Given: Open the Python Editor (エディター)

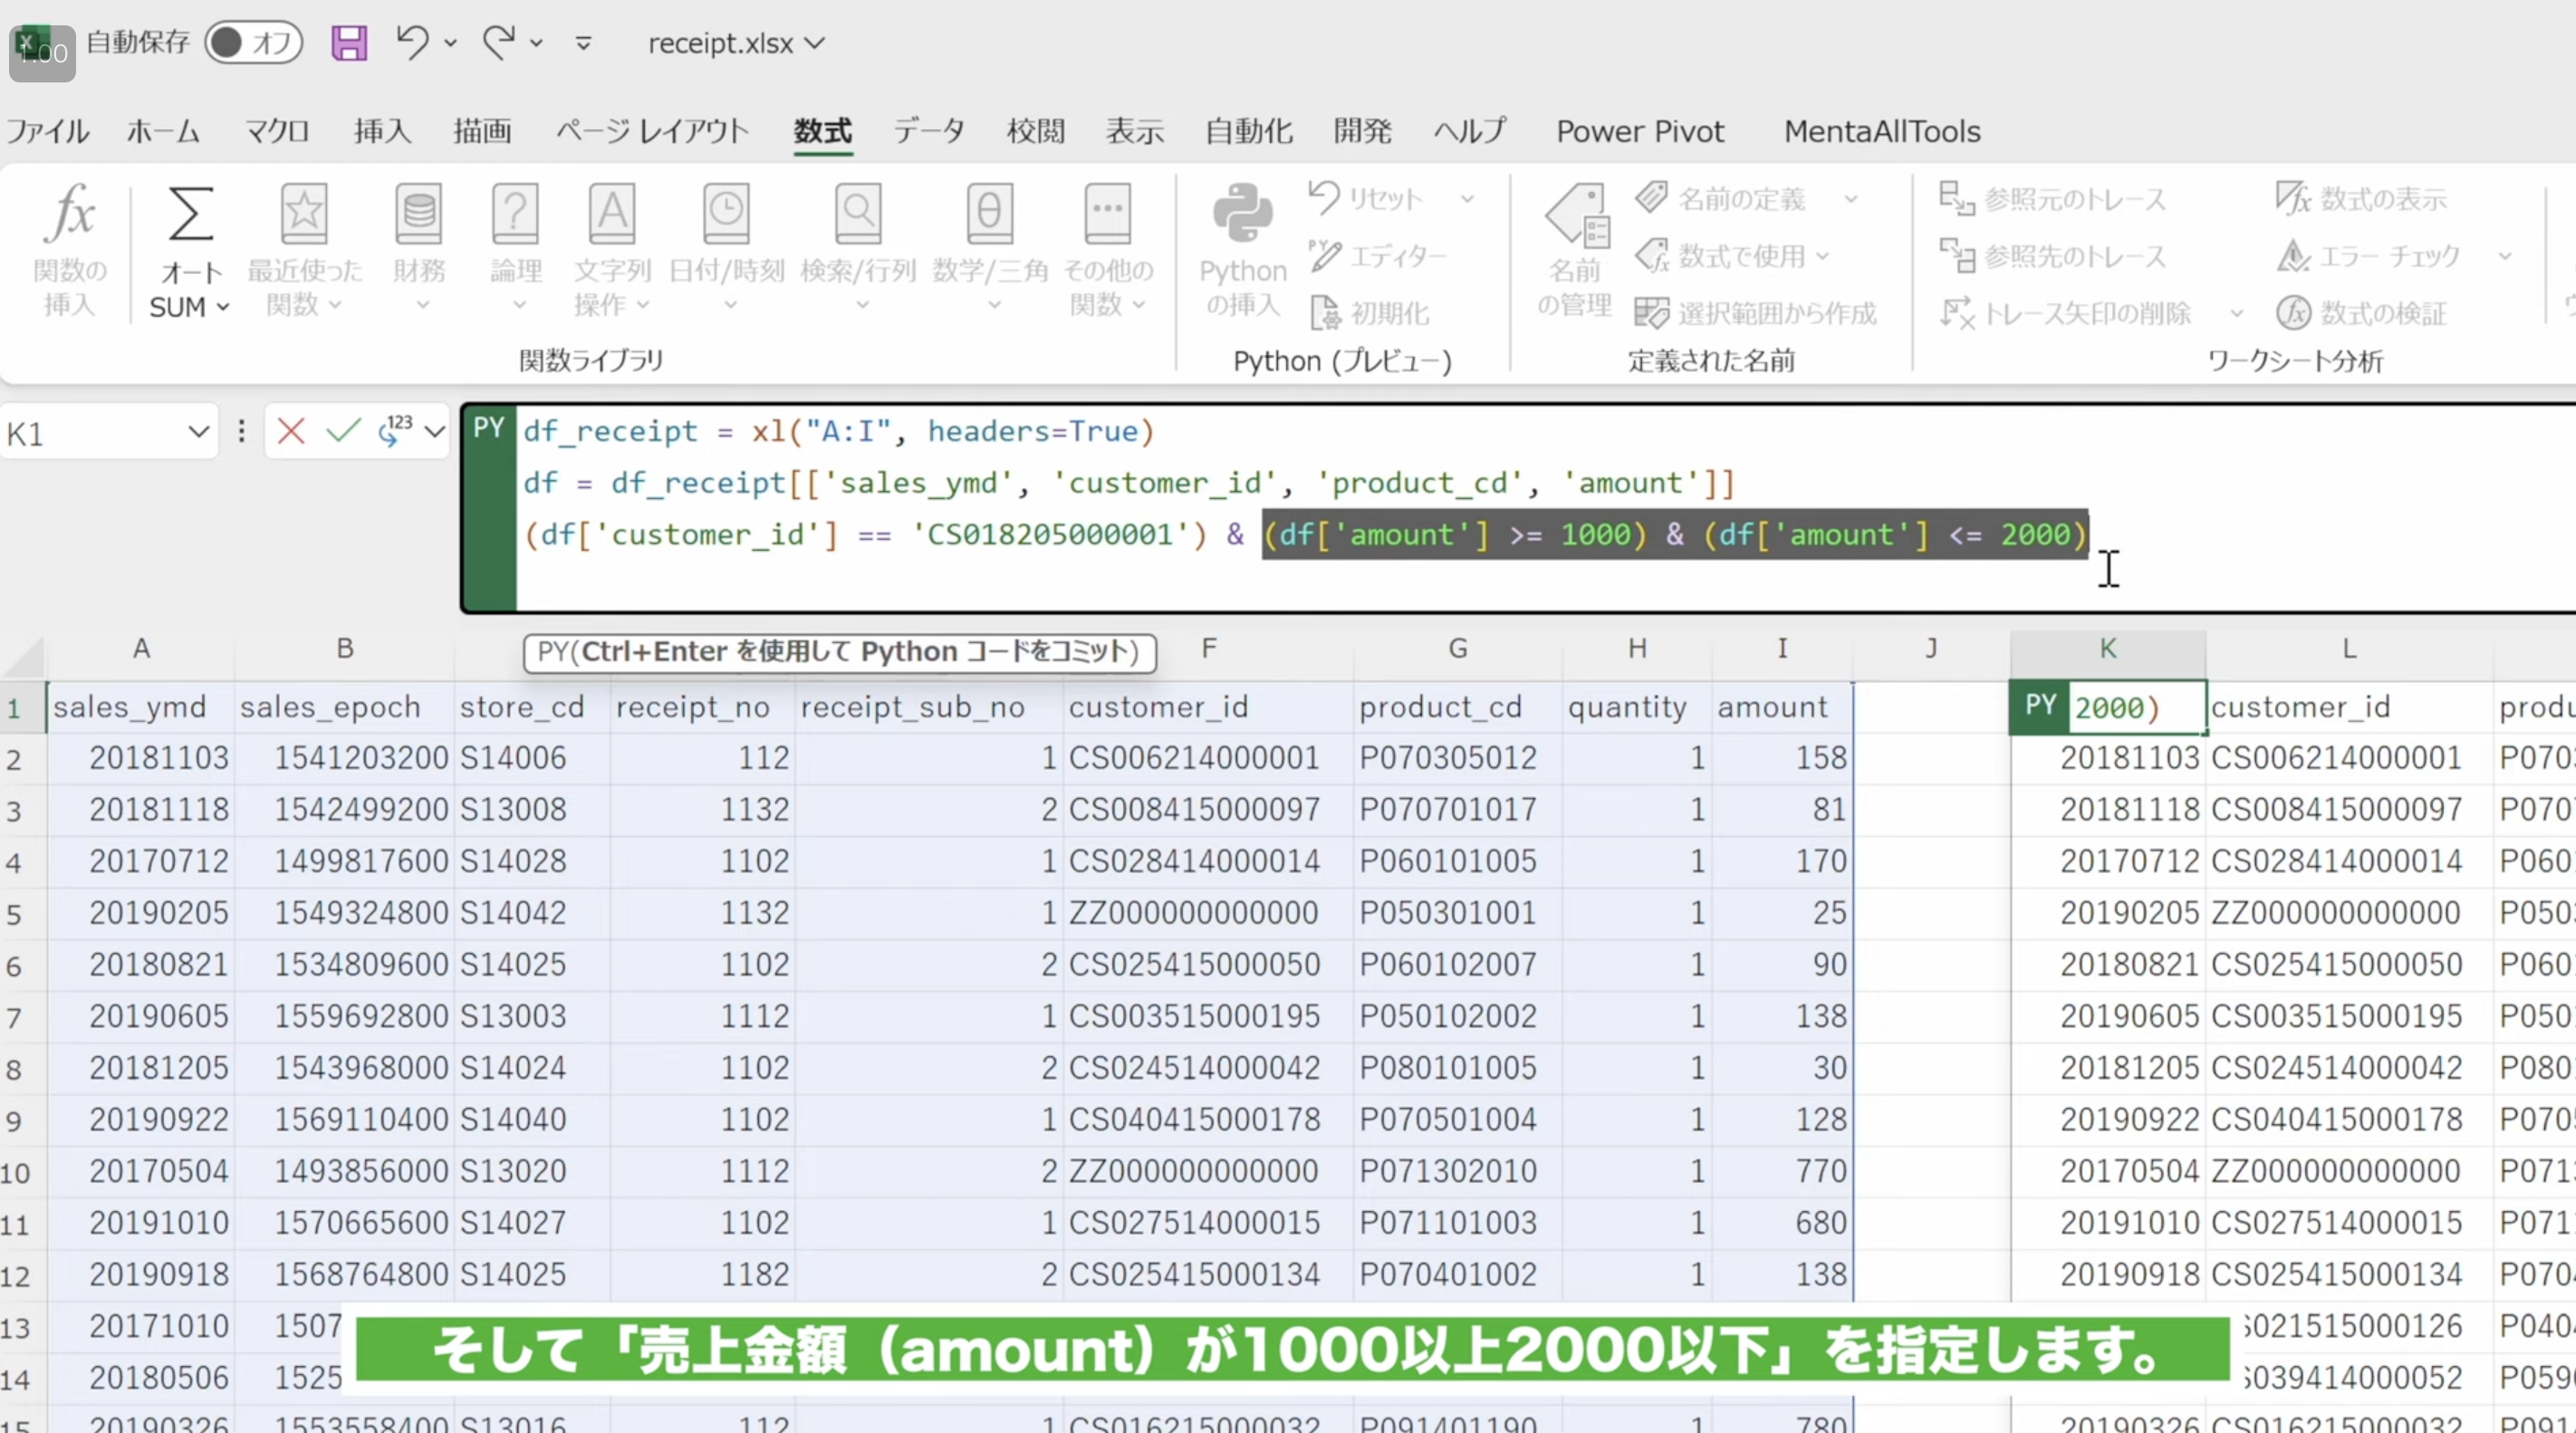Looking at the screenshot, I should [1377, 256].
